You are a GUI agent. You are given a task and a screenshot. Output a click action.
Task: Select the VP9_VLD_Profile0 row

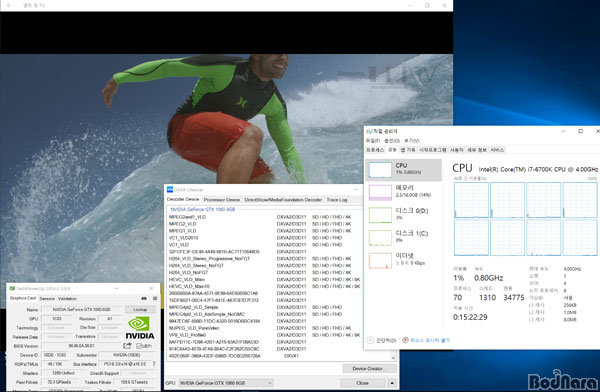pos(263,335)
